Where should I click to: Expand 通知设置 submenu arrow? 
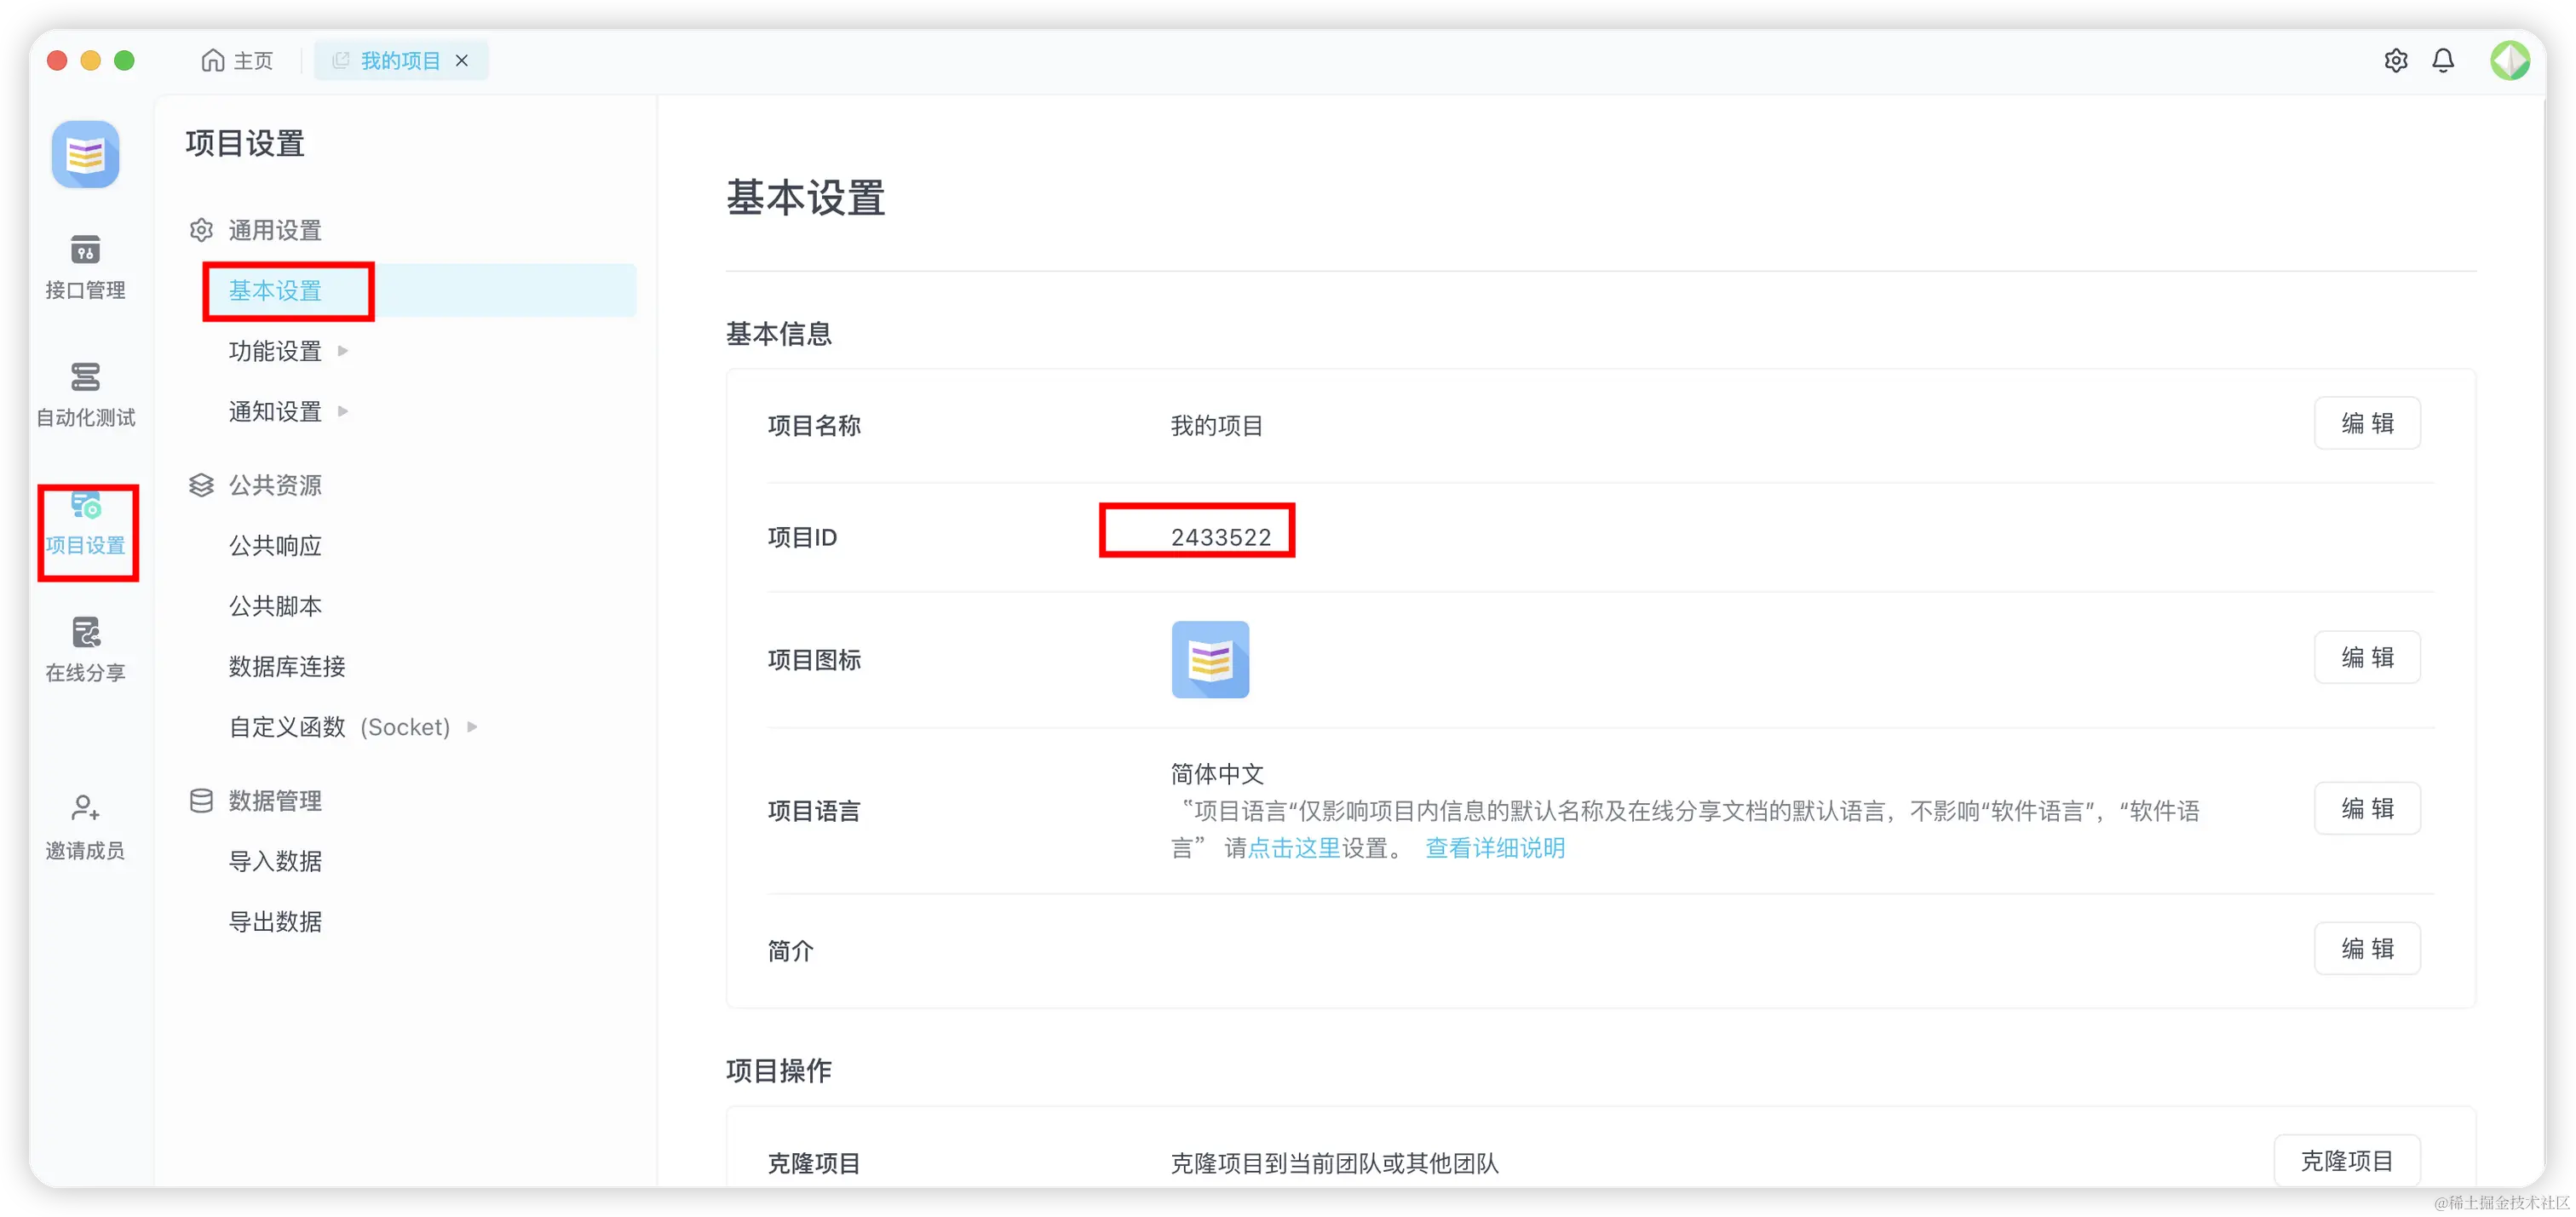tap(343, 411)
